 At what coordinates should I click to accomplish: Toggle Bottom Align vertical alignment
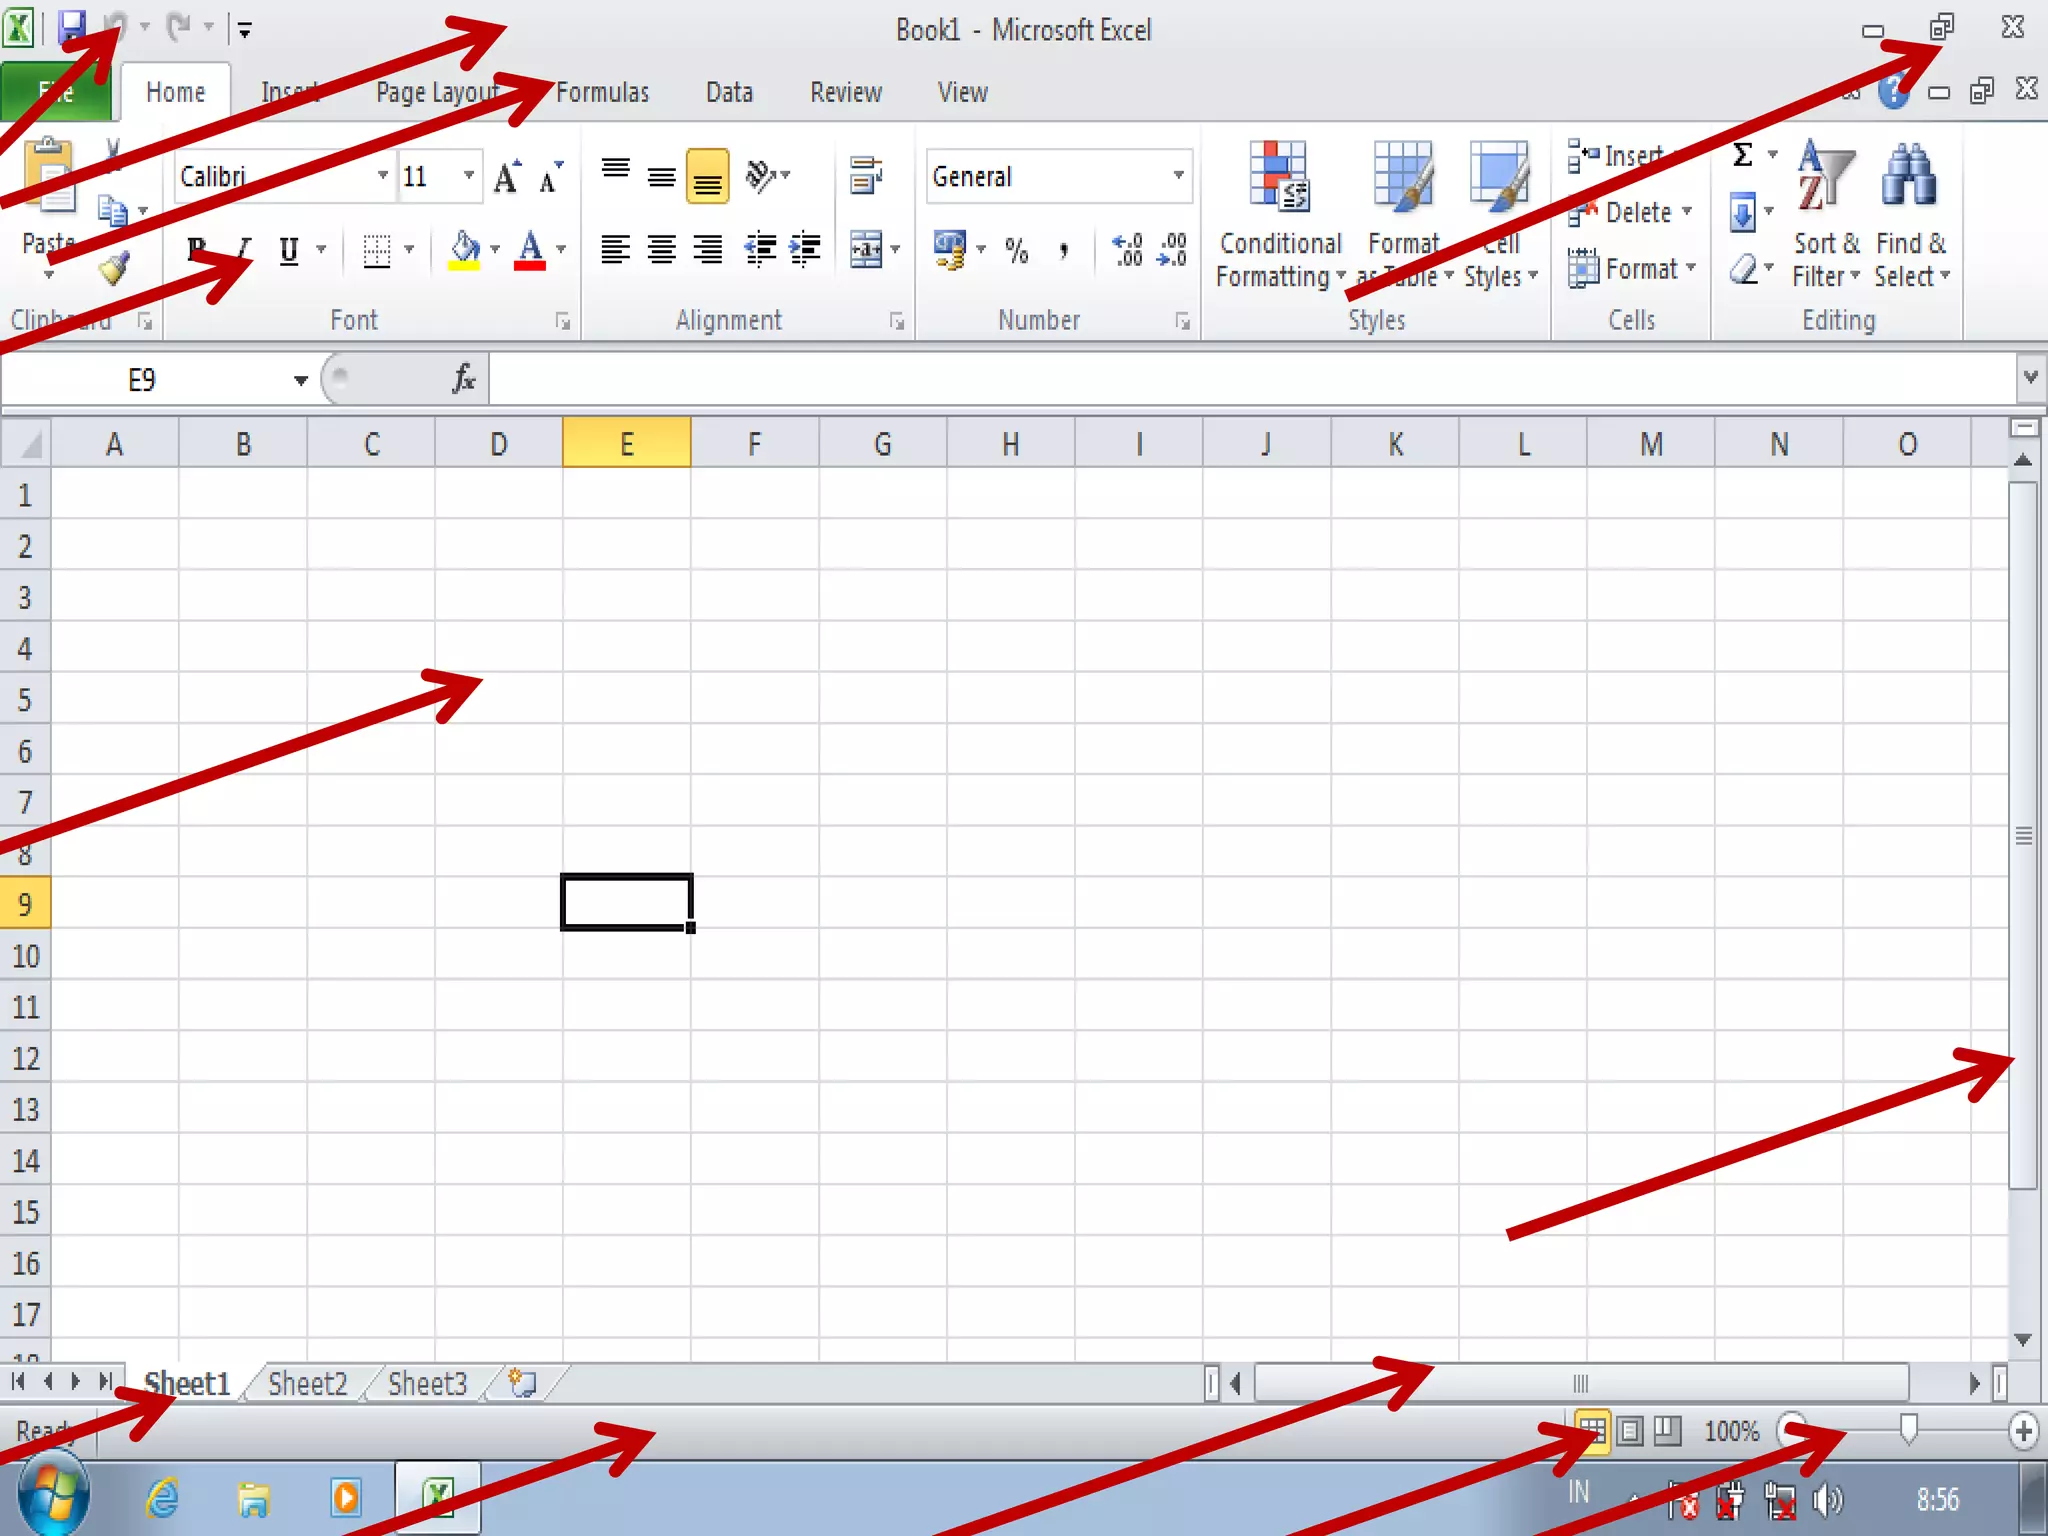pos(707,177)
